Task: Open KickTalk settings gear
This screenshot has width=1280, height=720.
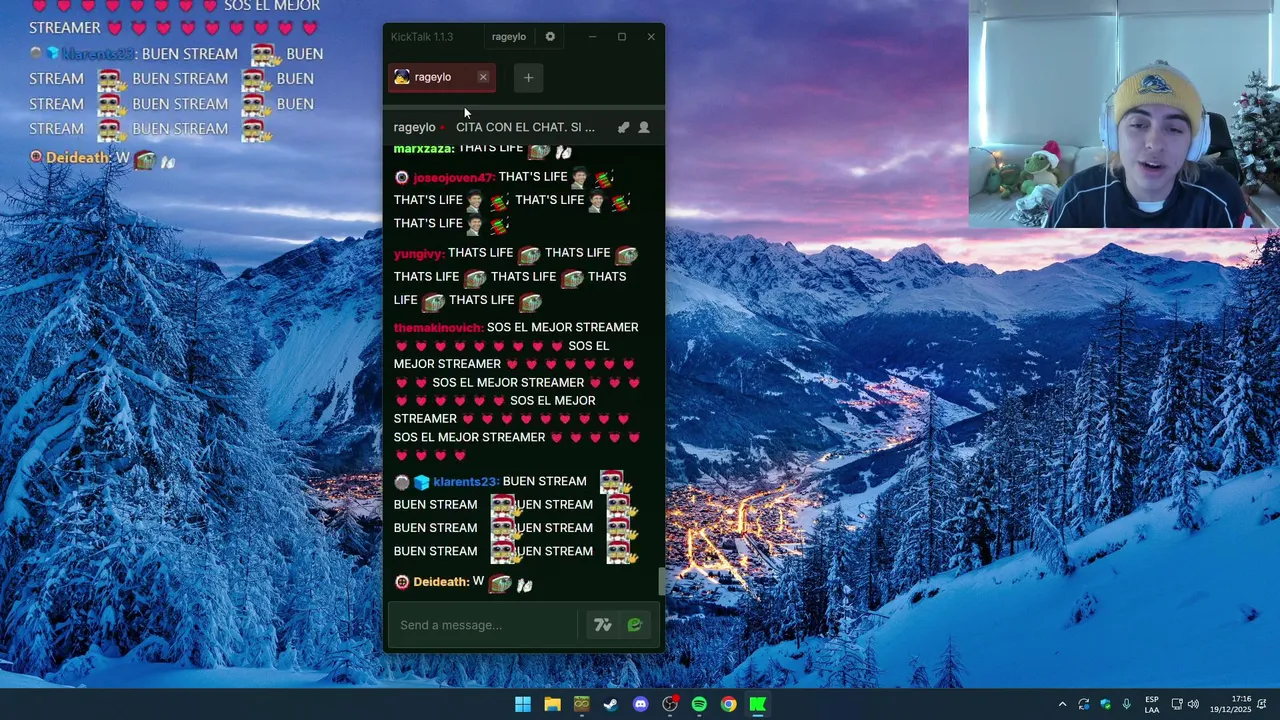Action: [550, 37]
